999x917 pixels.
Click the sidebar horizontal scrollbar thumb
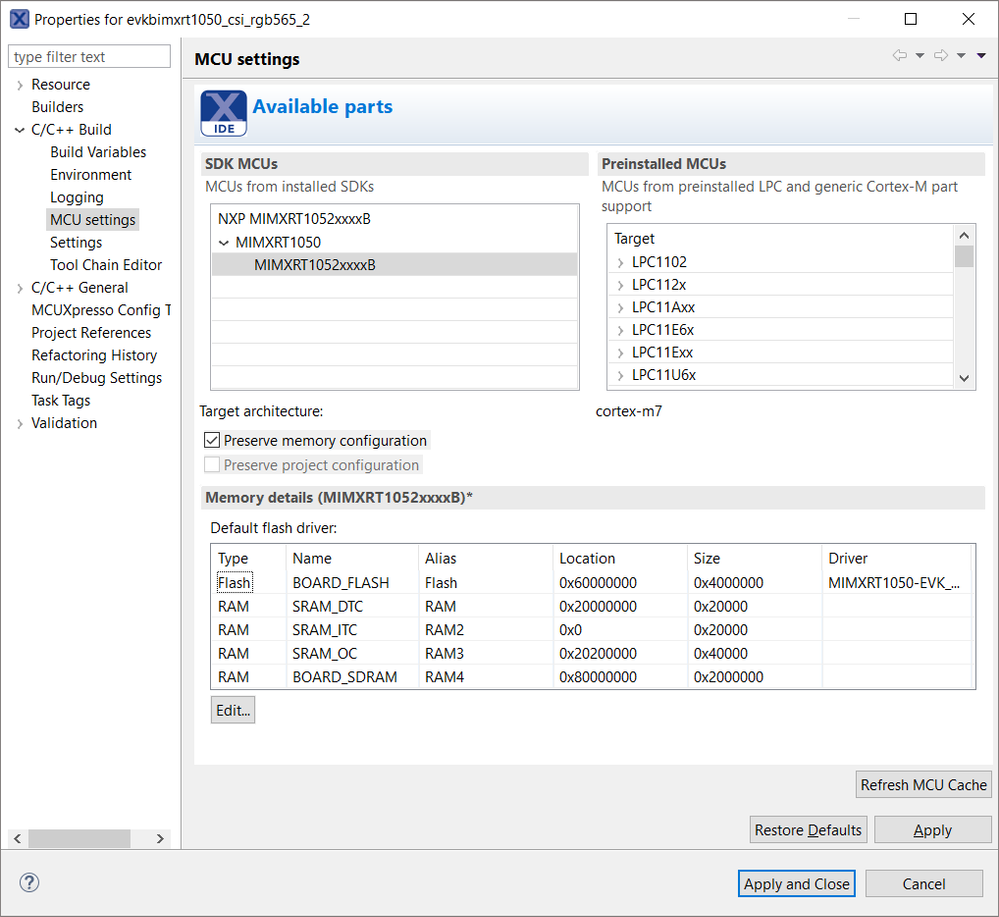[x=79, y=839]
